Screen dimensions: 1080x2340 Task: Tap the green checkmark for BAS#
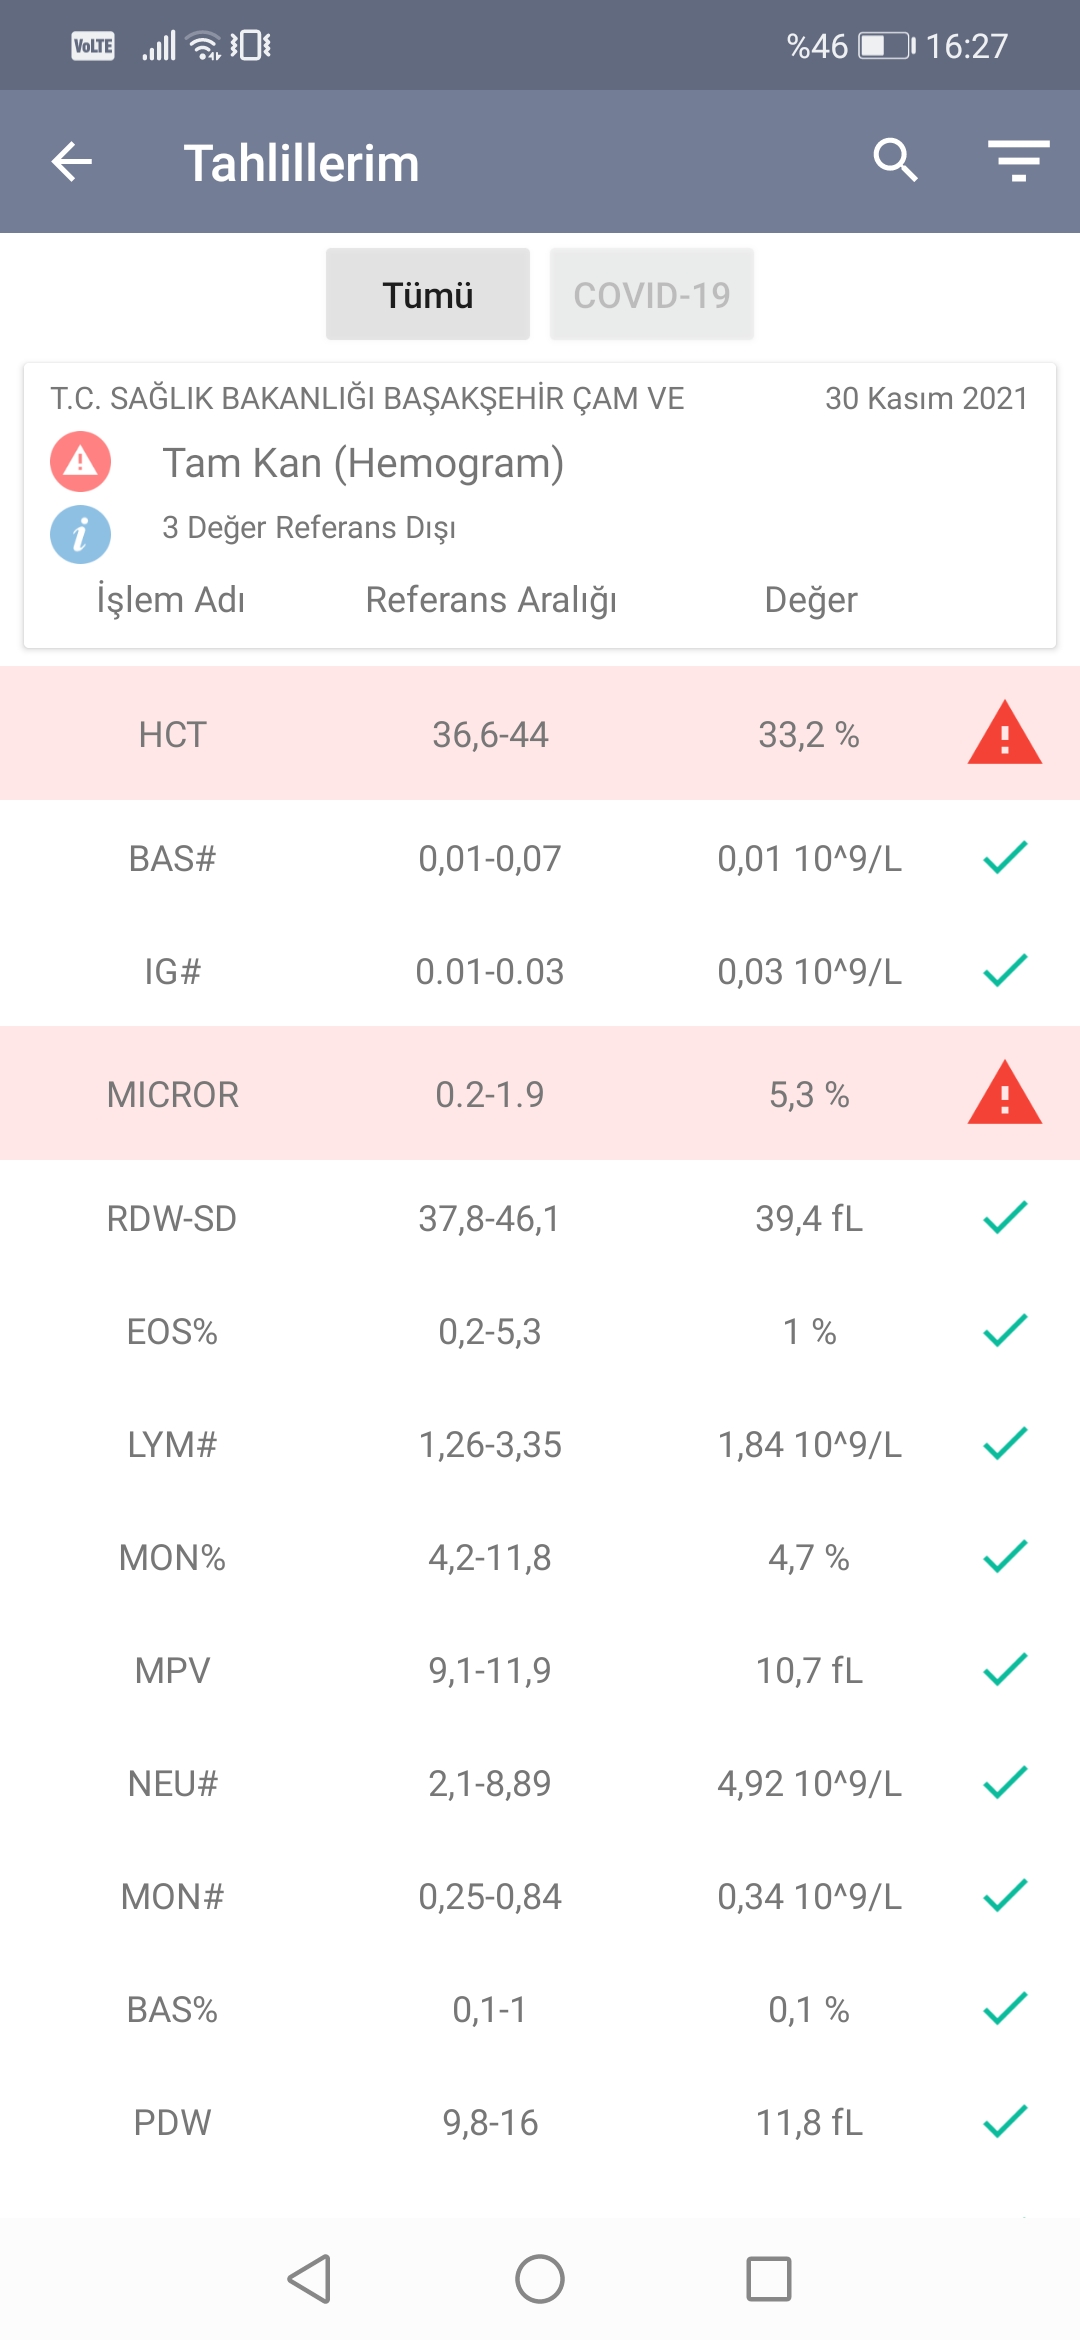pos(1005,858)
